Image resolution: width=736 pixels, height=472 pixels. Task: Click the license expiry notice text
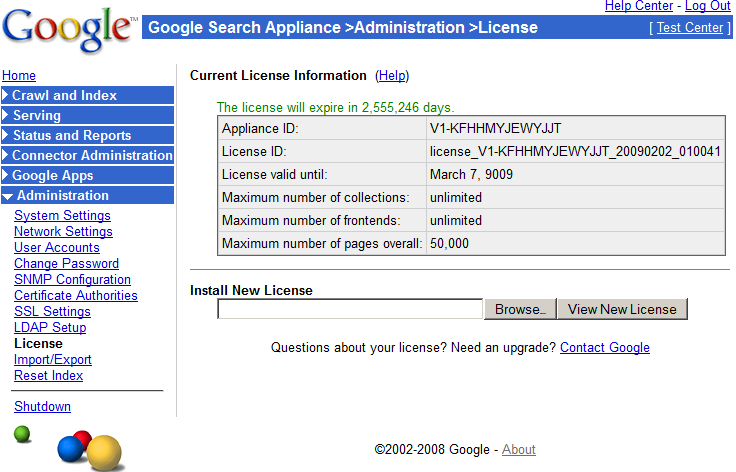(x=335, y=107)
